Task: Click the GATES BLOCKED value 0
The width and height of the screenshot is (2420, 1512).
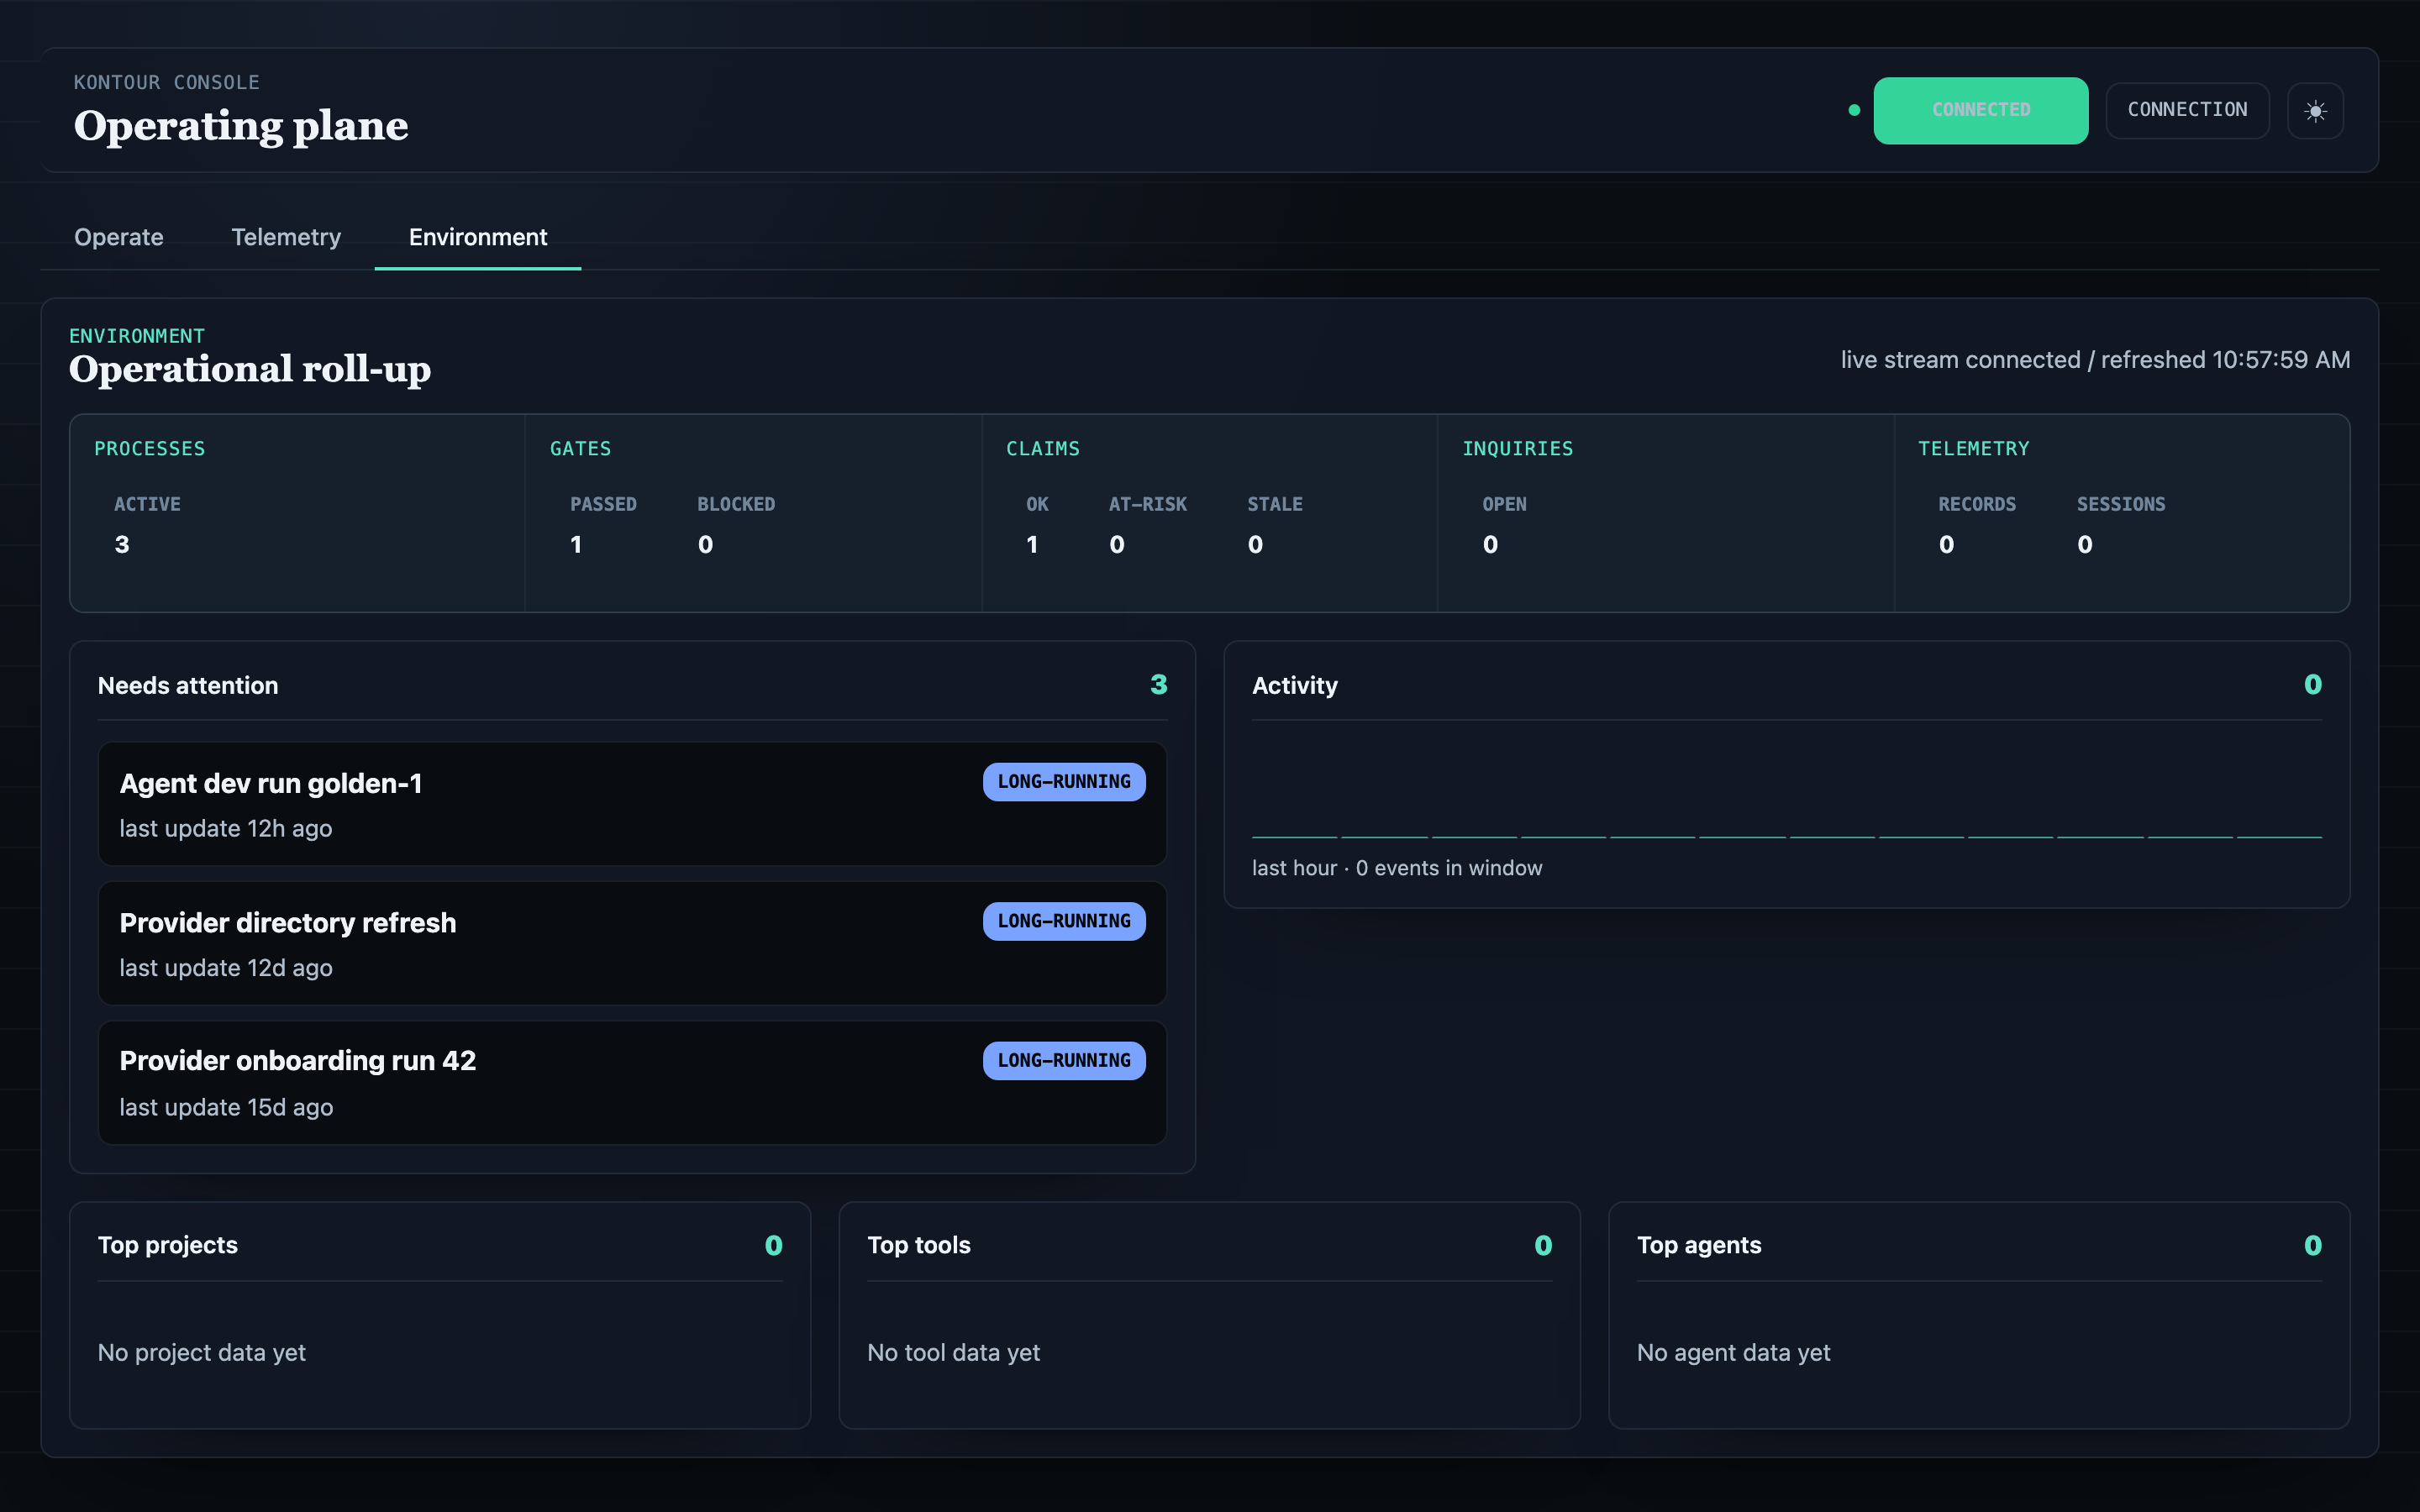Action: click(705, 545)
